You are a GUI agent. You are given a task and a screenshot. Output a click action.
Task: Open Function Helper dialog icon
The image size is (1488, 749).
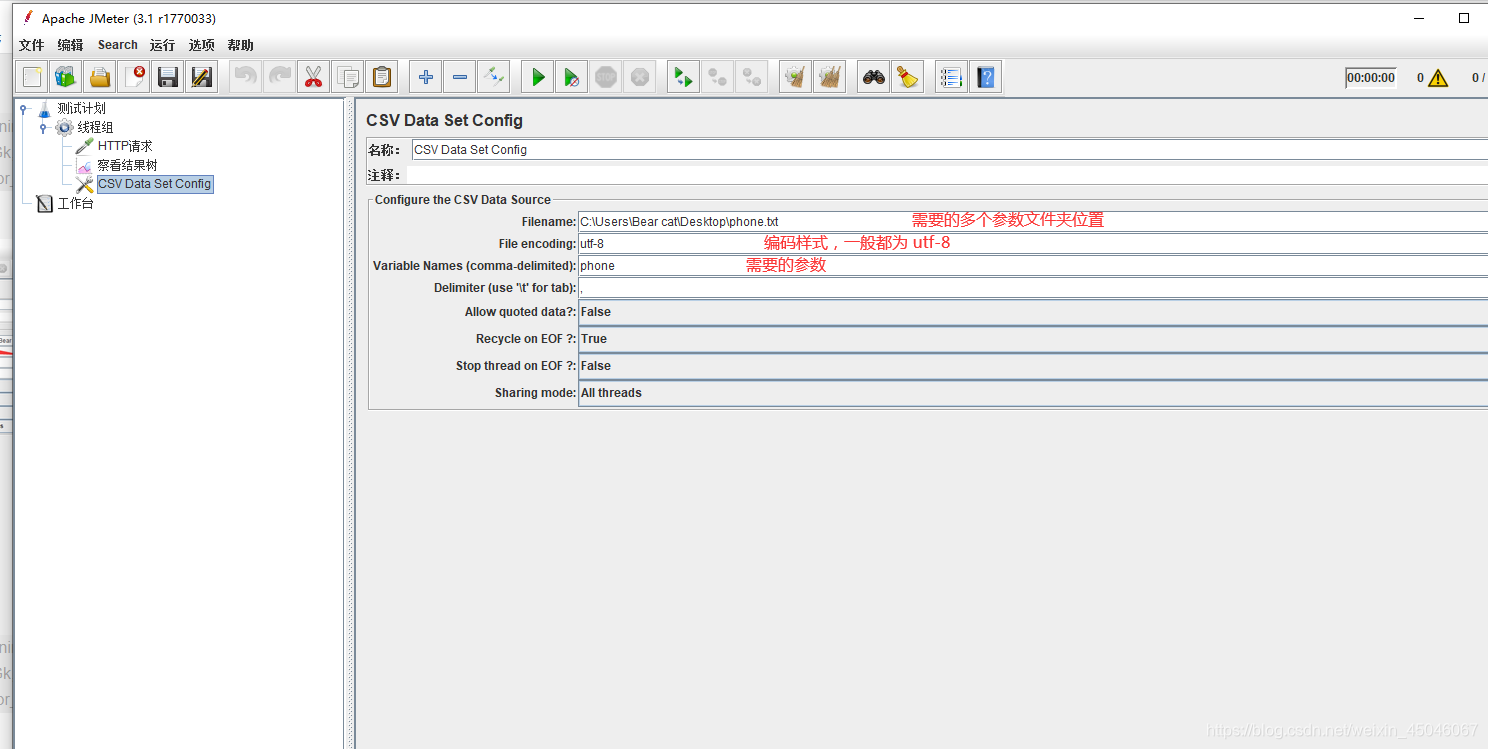[952, 77]
